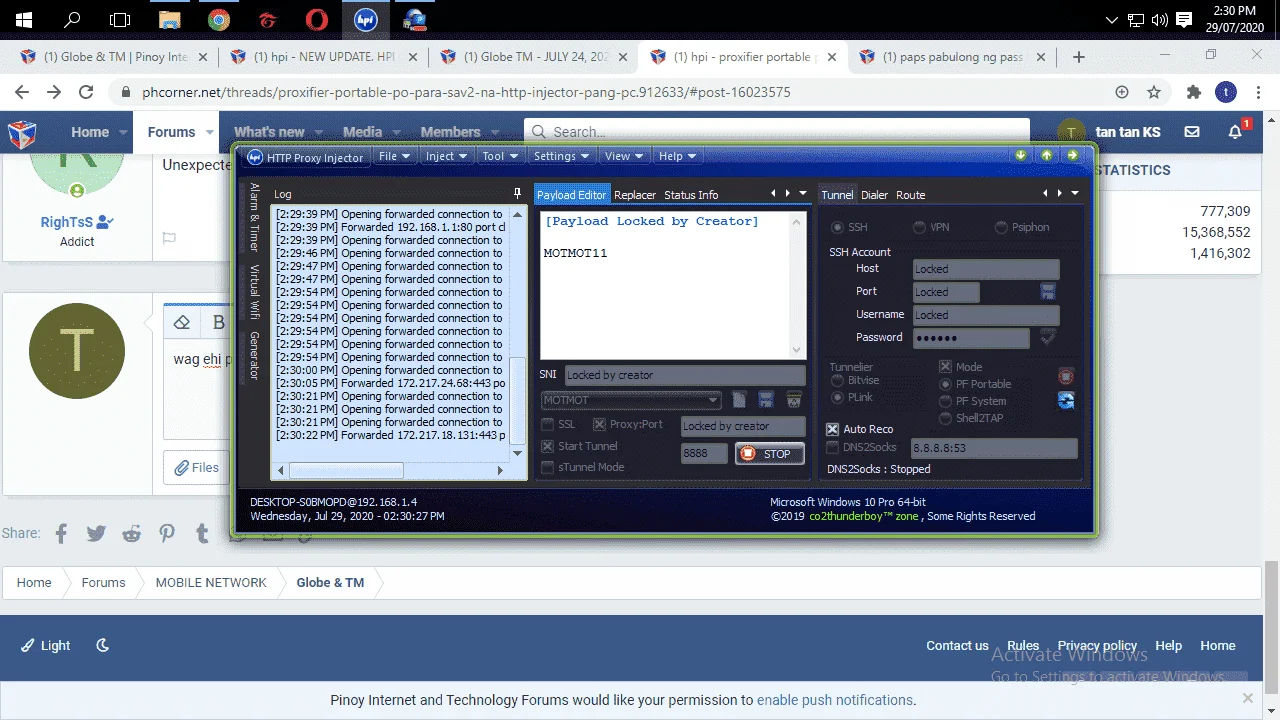Viewport: 1280px width, 720px height.
Task: Select the VPN tunnel type radio
Action: pyautogui.click(x=920, y=228)
